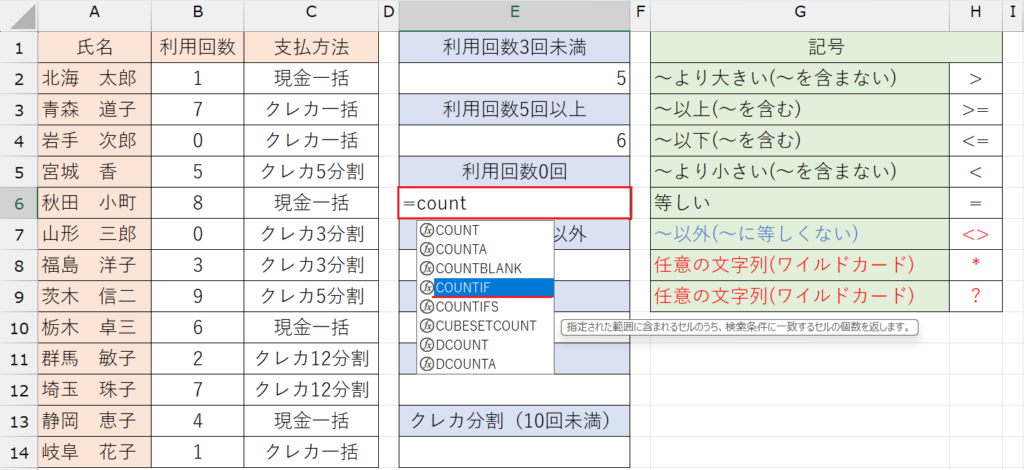The height and width of the screenshot is (470, 1024).
Task: Click the cell 岐阜 花子
Action: click(x=95, y=452)
